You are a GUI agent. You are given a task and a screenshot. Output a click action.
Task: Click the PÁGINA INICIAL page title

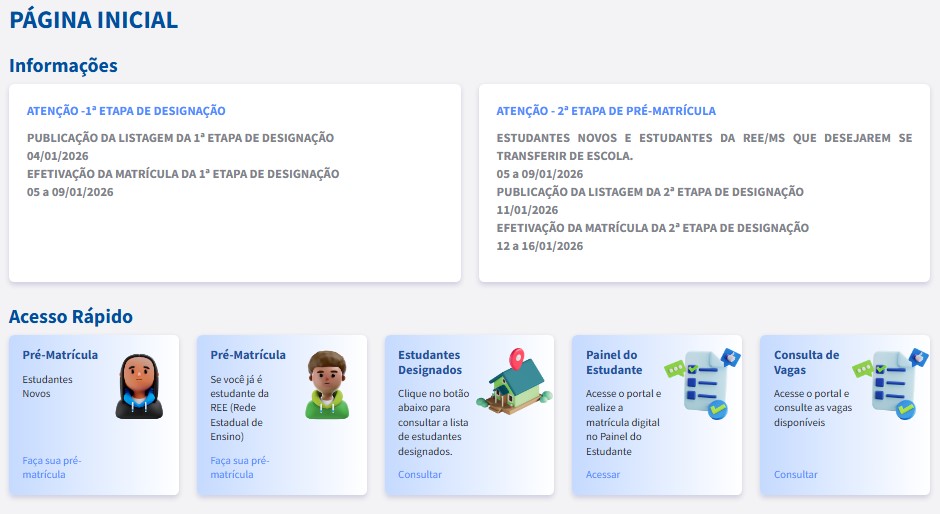click(94, 19)
